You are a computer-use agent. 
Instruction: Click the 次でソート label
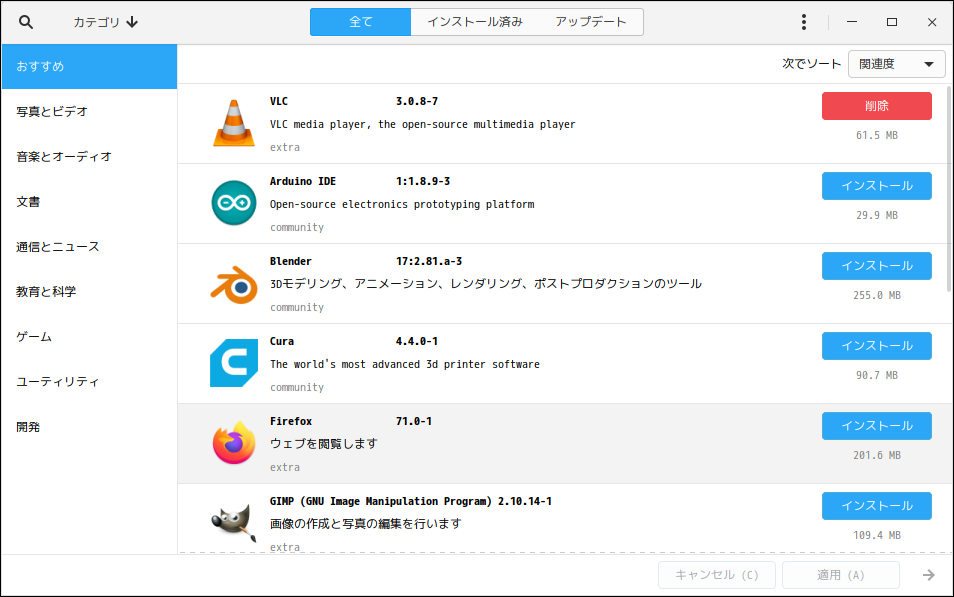[x=811, y=64]
